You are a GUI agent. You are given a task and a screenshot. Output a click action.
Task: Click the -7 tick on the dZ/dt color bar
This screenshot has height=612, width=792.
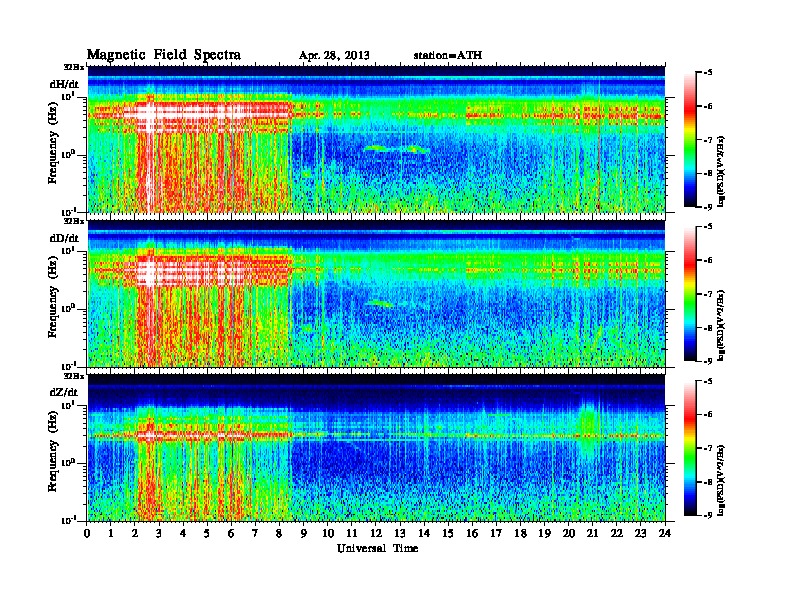(x=708, y=448)
